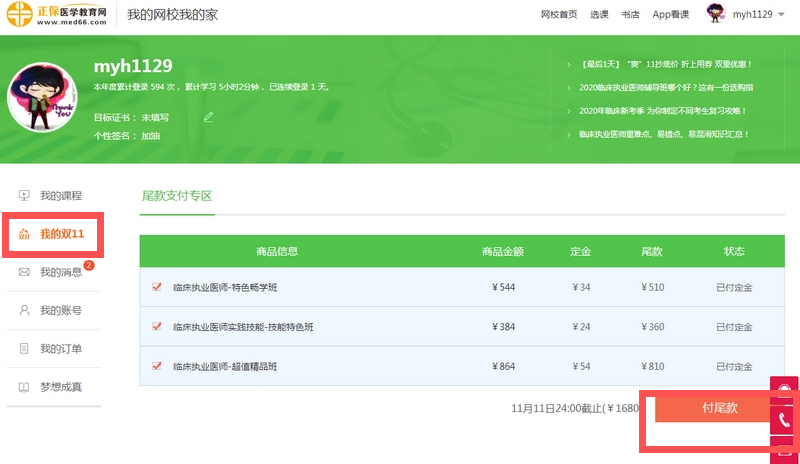The width and height of the screenshot is (800, 464).
Task: Open the 2020年临床新考季 news link
Action: pyautogui.click(x=662, y=111)
